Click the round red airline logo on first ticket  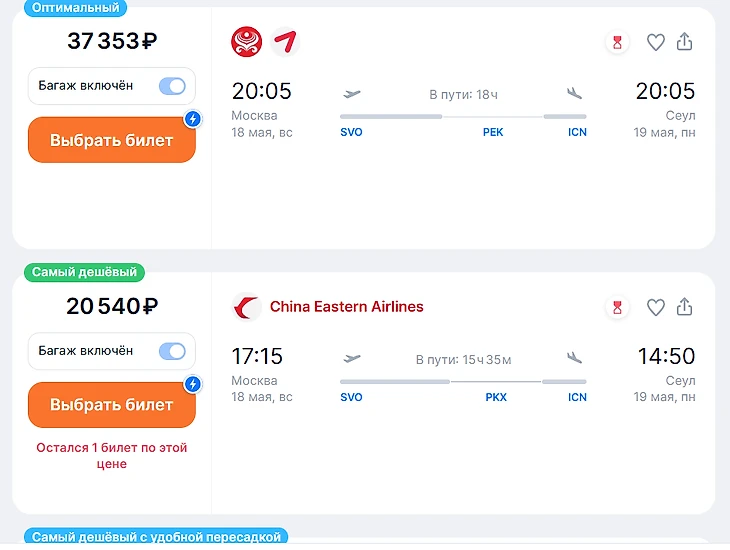247,42
